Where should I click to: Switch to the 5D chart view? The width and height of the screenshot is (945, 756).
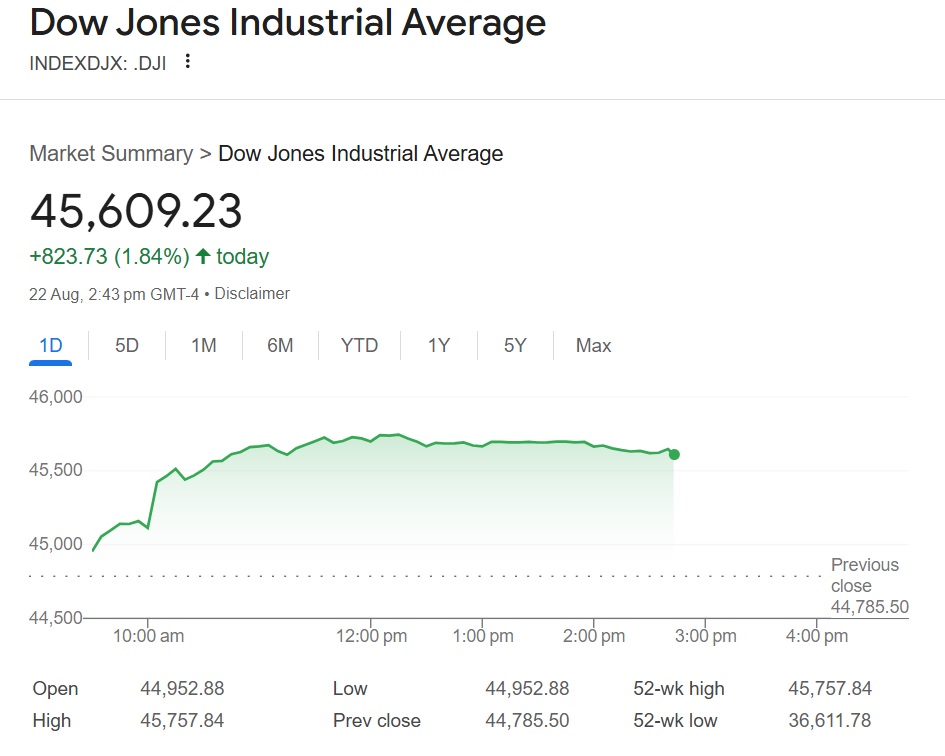coord(126,345)
